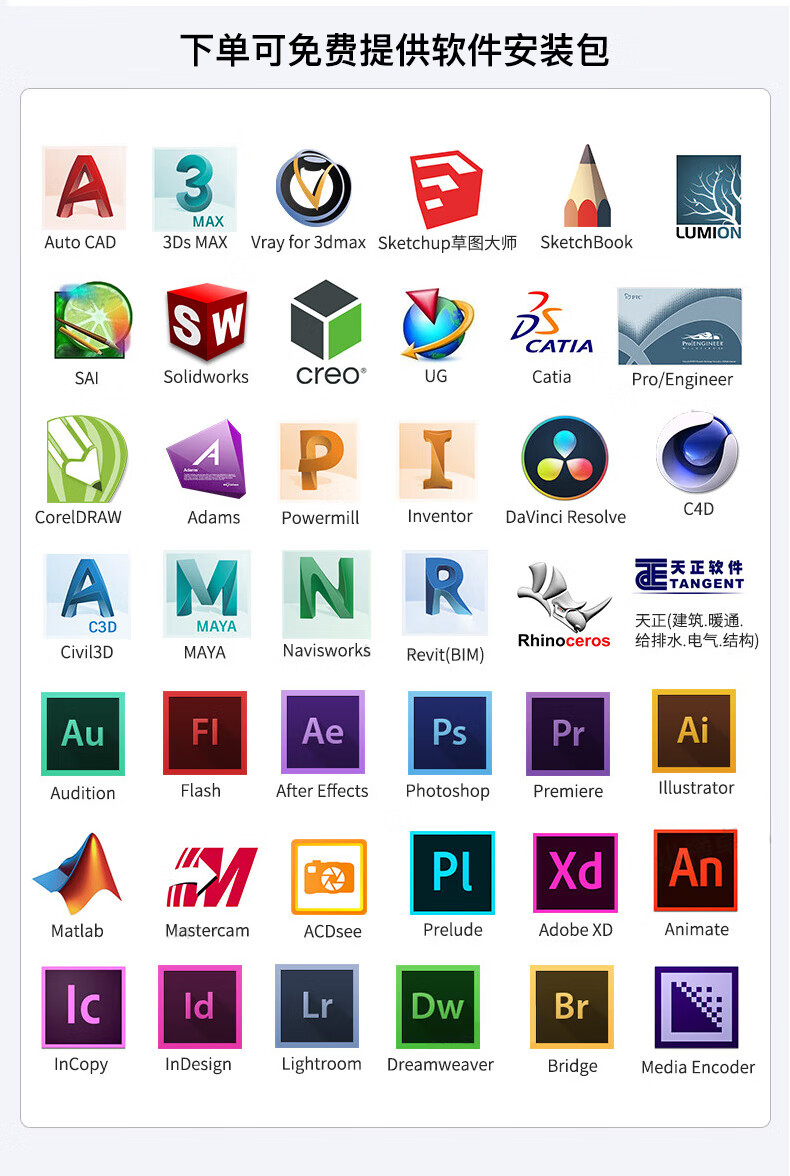The height and width of the screenshot is (1176, 790).
Task: Click the Matlab peak logo
Action: [77, 874]
